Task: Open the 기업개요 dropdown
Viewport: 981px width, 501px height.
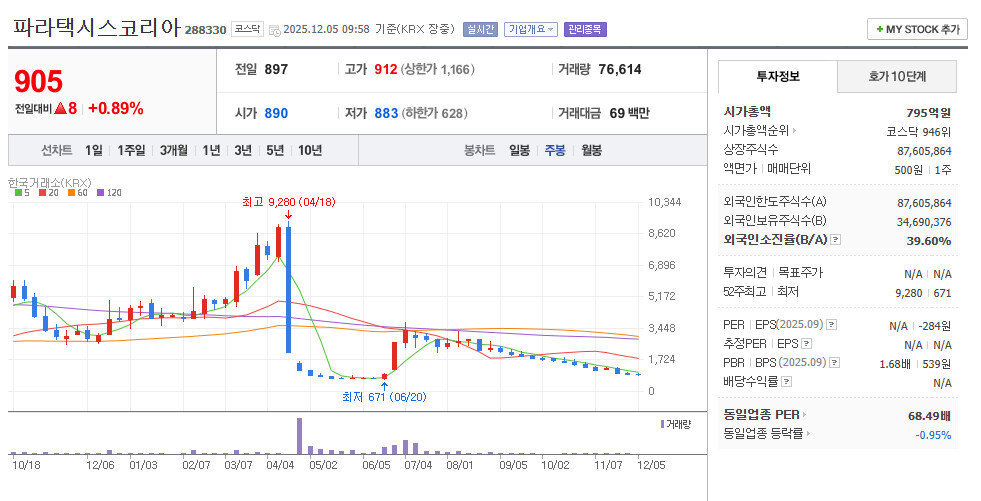Action: click(531, 29)
